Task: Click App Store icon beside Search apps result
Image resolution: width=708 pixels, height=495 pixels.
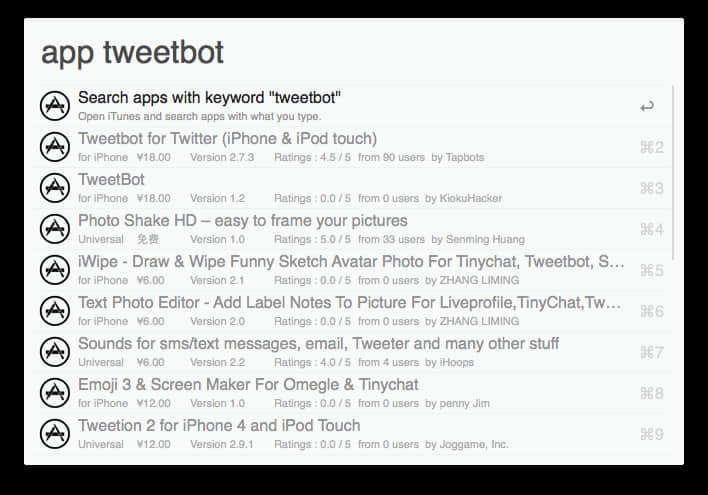Action: tap(55, 106)
